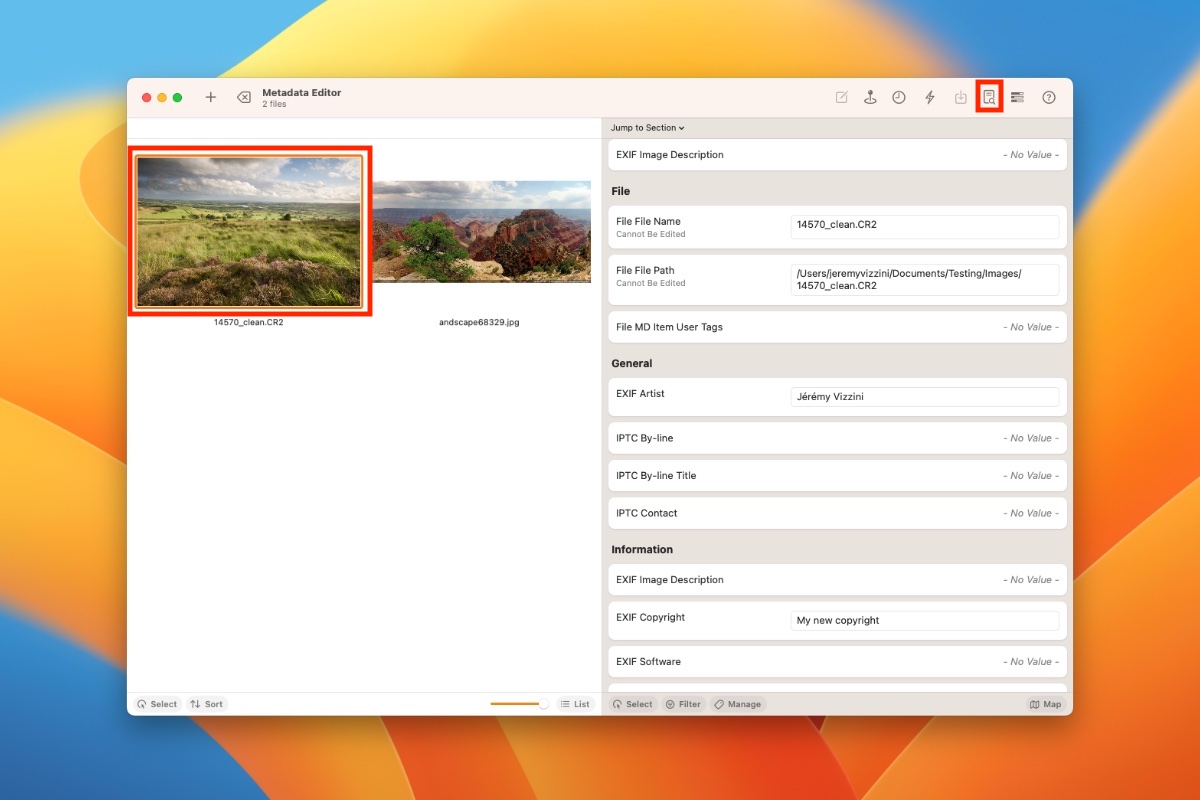This screenshot has height=800, width=1200.
Task: Click the File File Name field
Action: coord(924,227)
